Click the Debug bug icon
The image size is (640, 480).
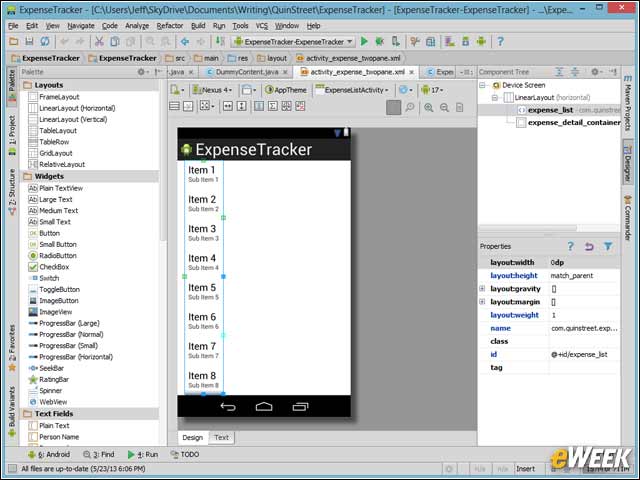pos(380,42)
